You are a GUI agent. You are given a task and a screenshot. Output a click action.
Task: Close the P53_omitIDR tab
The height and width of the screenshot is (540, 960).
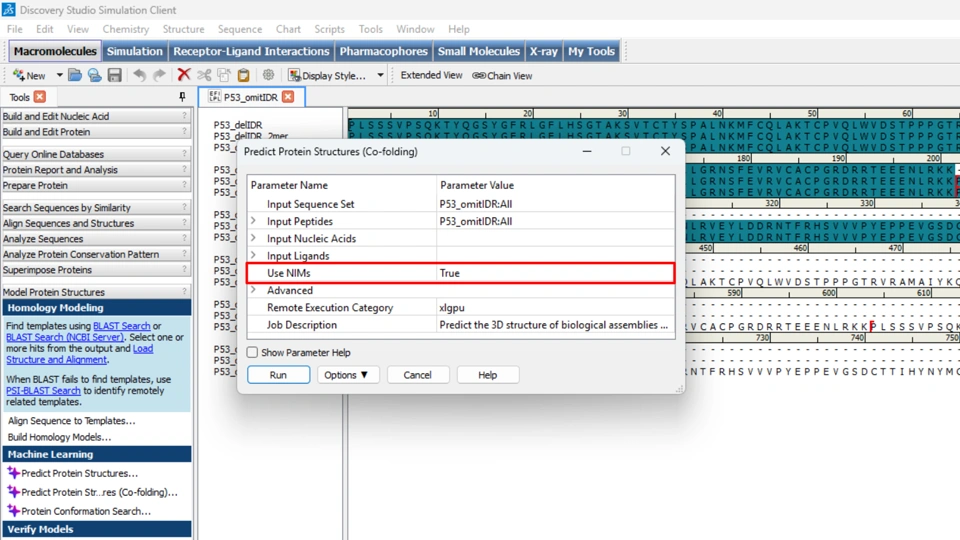288,97
